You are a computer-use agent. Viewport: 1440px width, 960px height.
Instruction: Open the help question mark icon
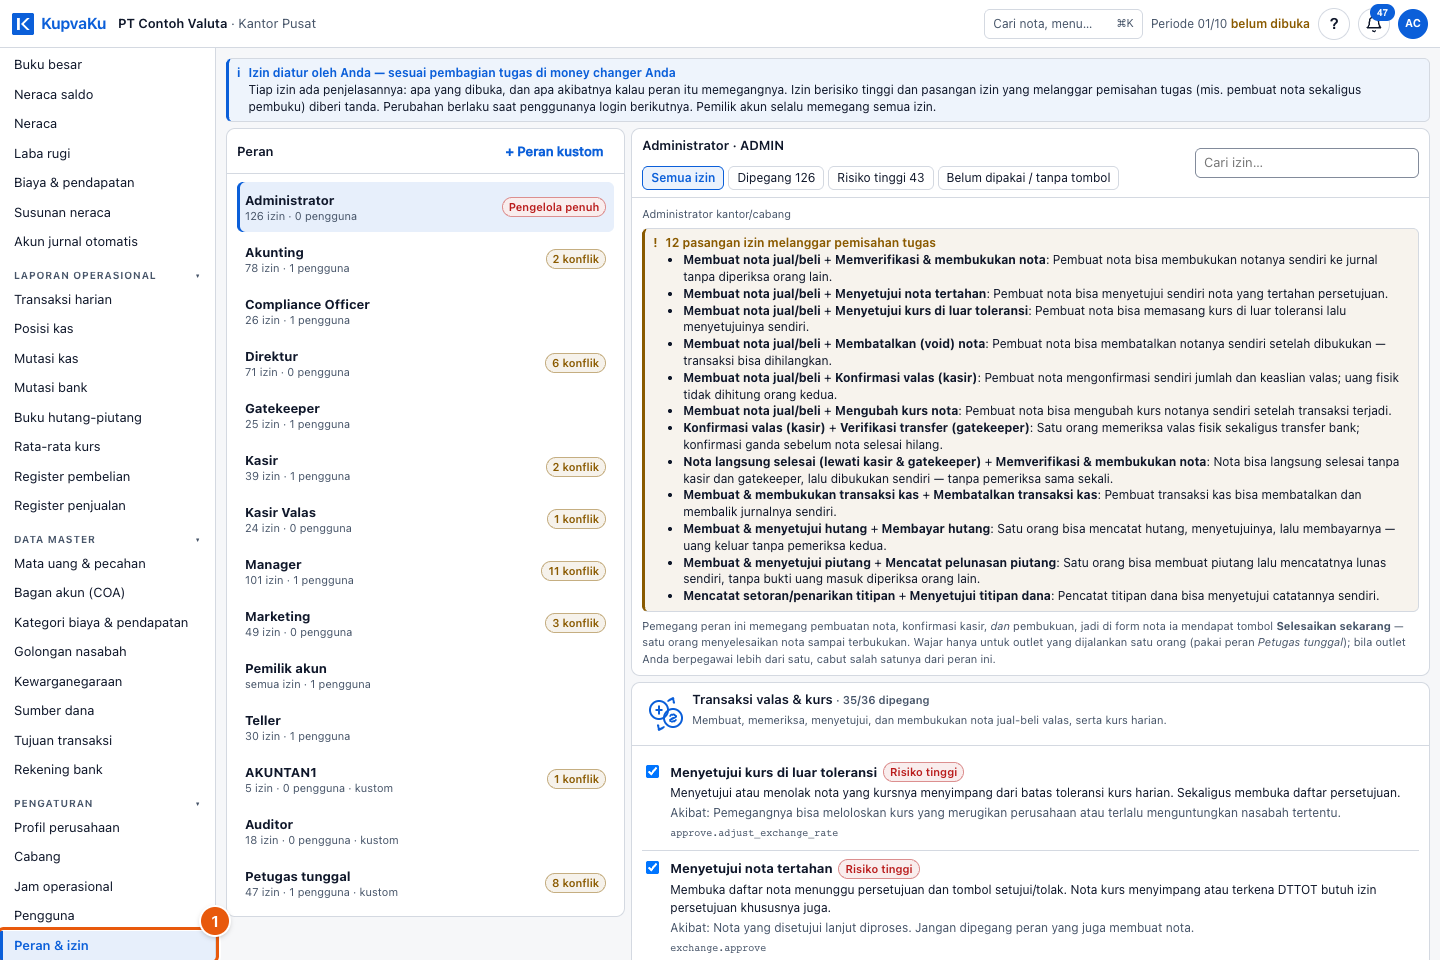click(x=1334, y=24)
